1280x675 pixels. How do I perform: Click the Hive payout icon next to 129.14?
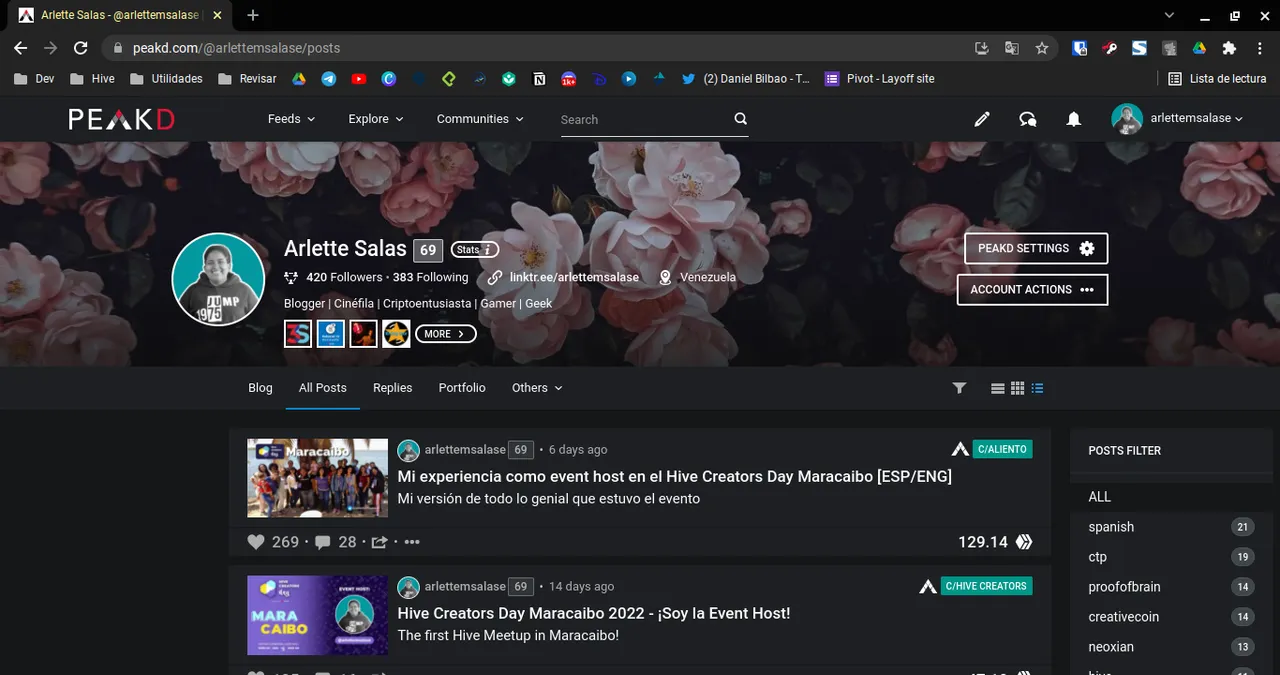[x=1024, y=542]
